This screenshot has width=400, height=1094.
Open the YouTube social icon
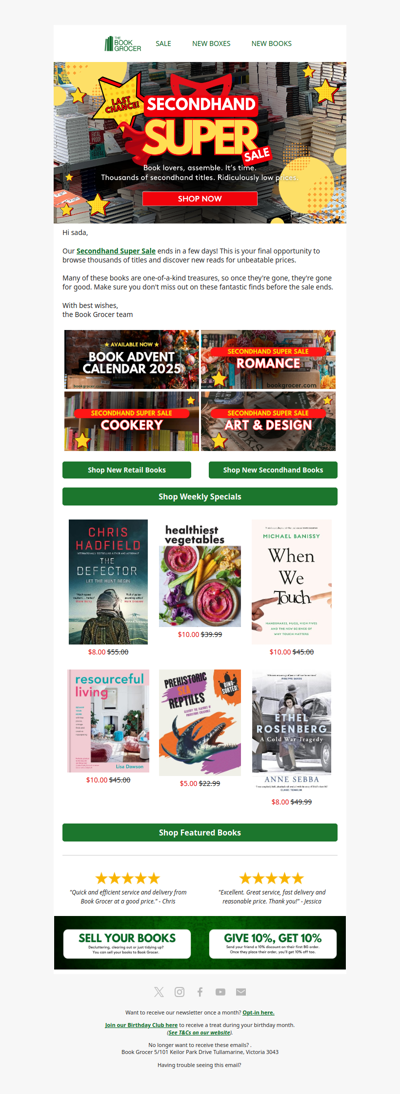pyautogui.click(x=221, y=991)
